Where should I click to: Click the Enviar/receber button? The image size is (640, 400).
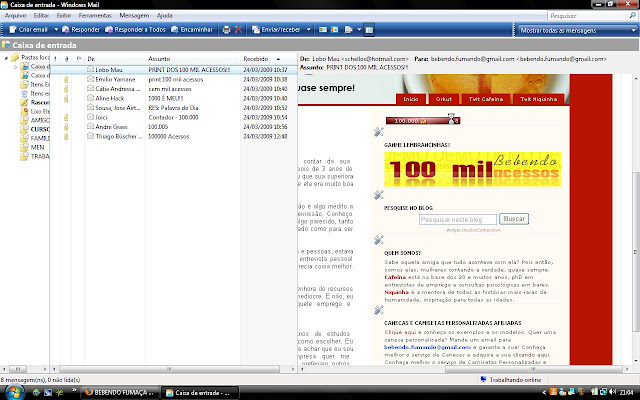276,29
